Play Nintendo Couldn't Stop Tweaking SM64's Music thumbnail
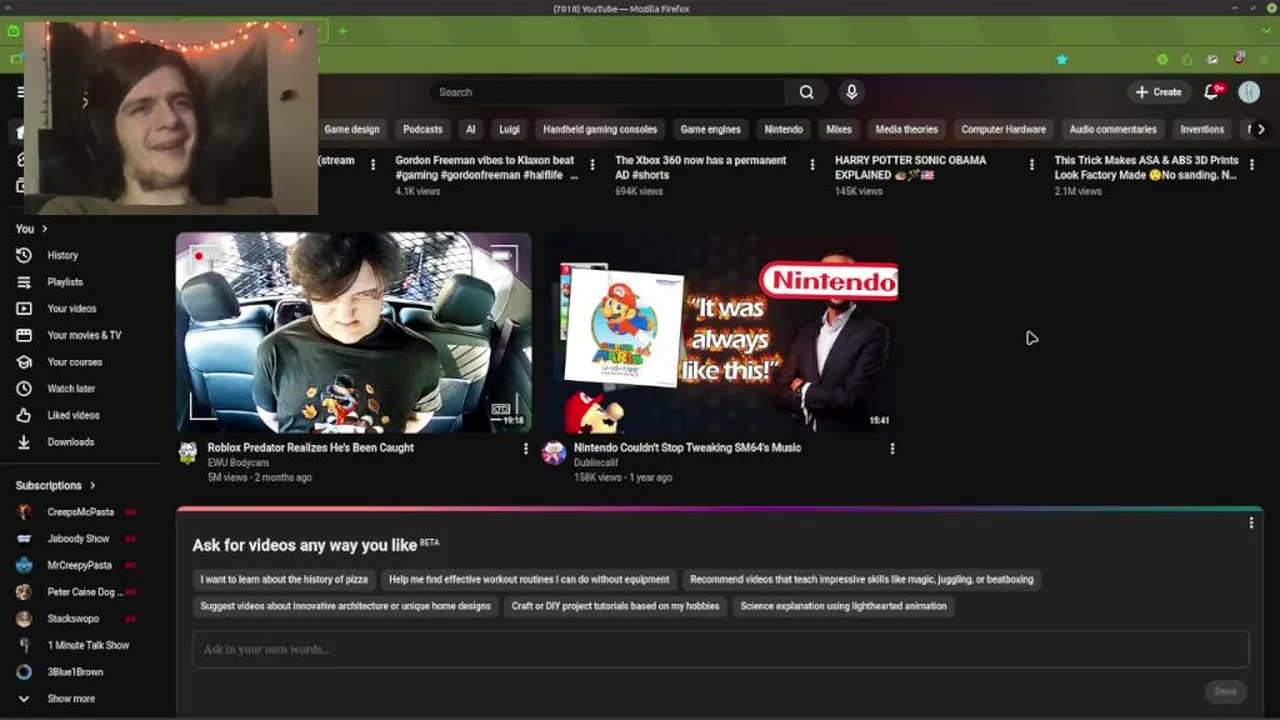The width and height of the screenshot is (1280, 720). pos(721,332)
